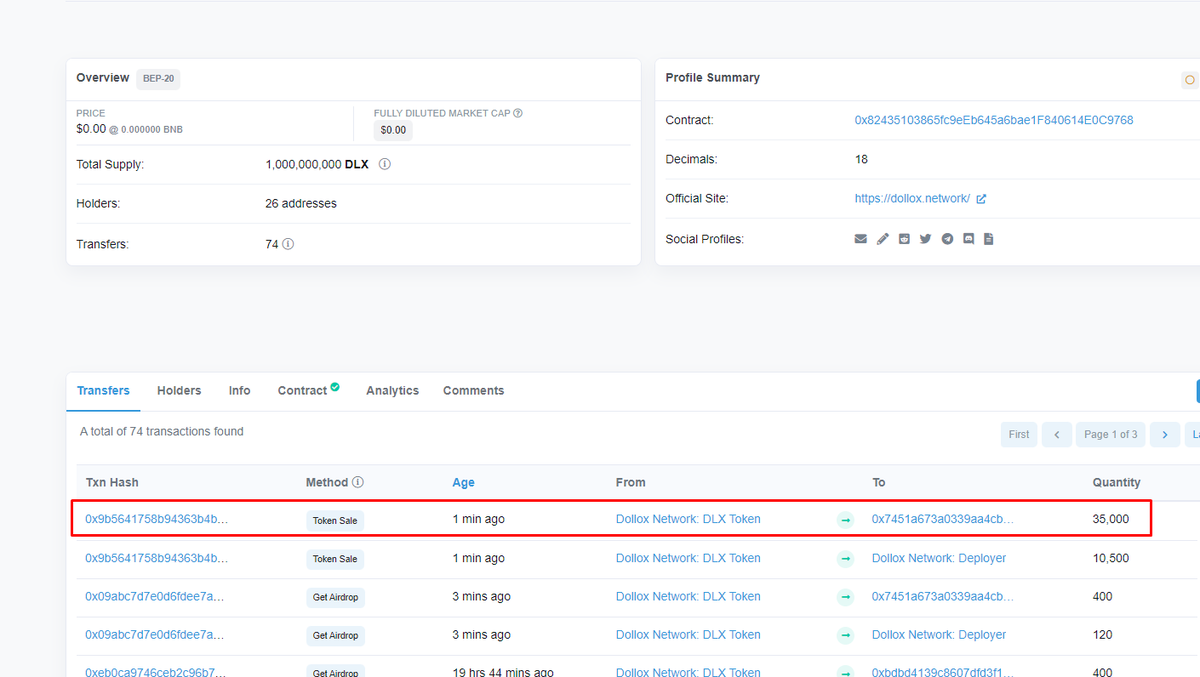Open contract address 0x82435103865fc9eEb645a6bae1F840614E0C9768
Viewport: 1200px width, 677px height.
point(994,120)
